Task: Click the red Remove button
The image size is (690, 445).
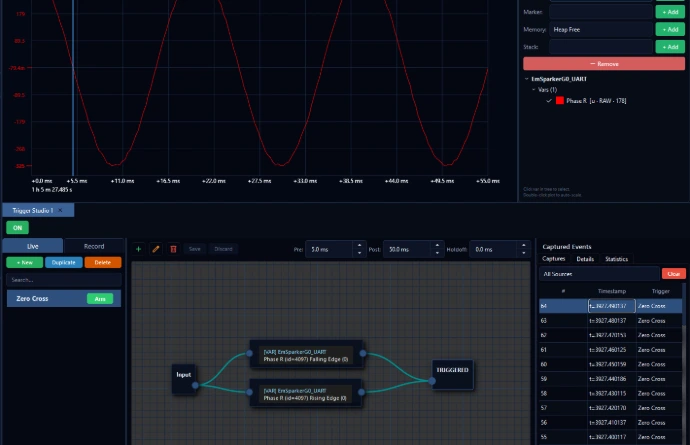Action: point(604,64)
